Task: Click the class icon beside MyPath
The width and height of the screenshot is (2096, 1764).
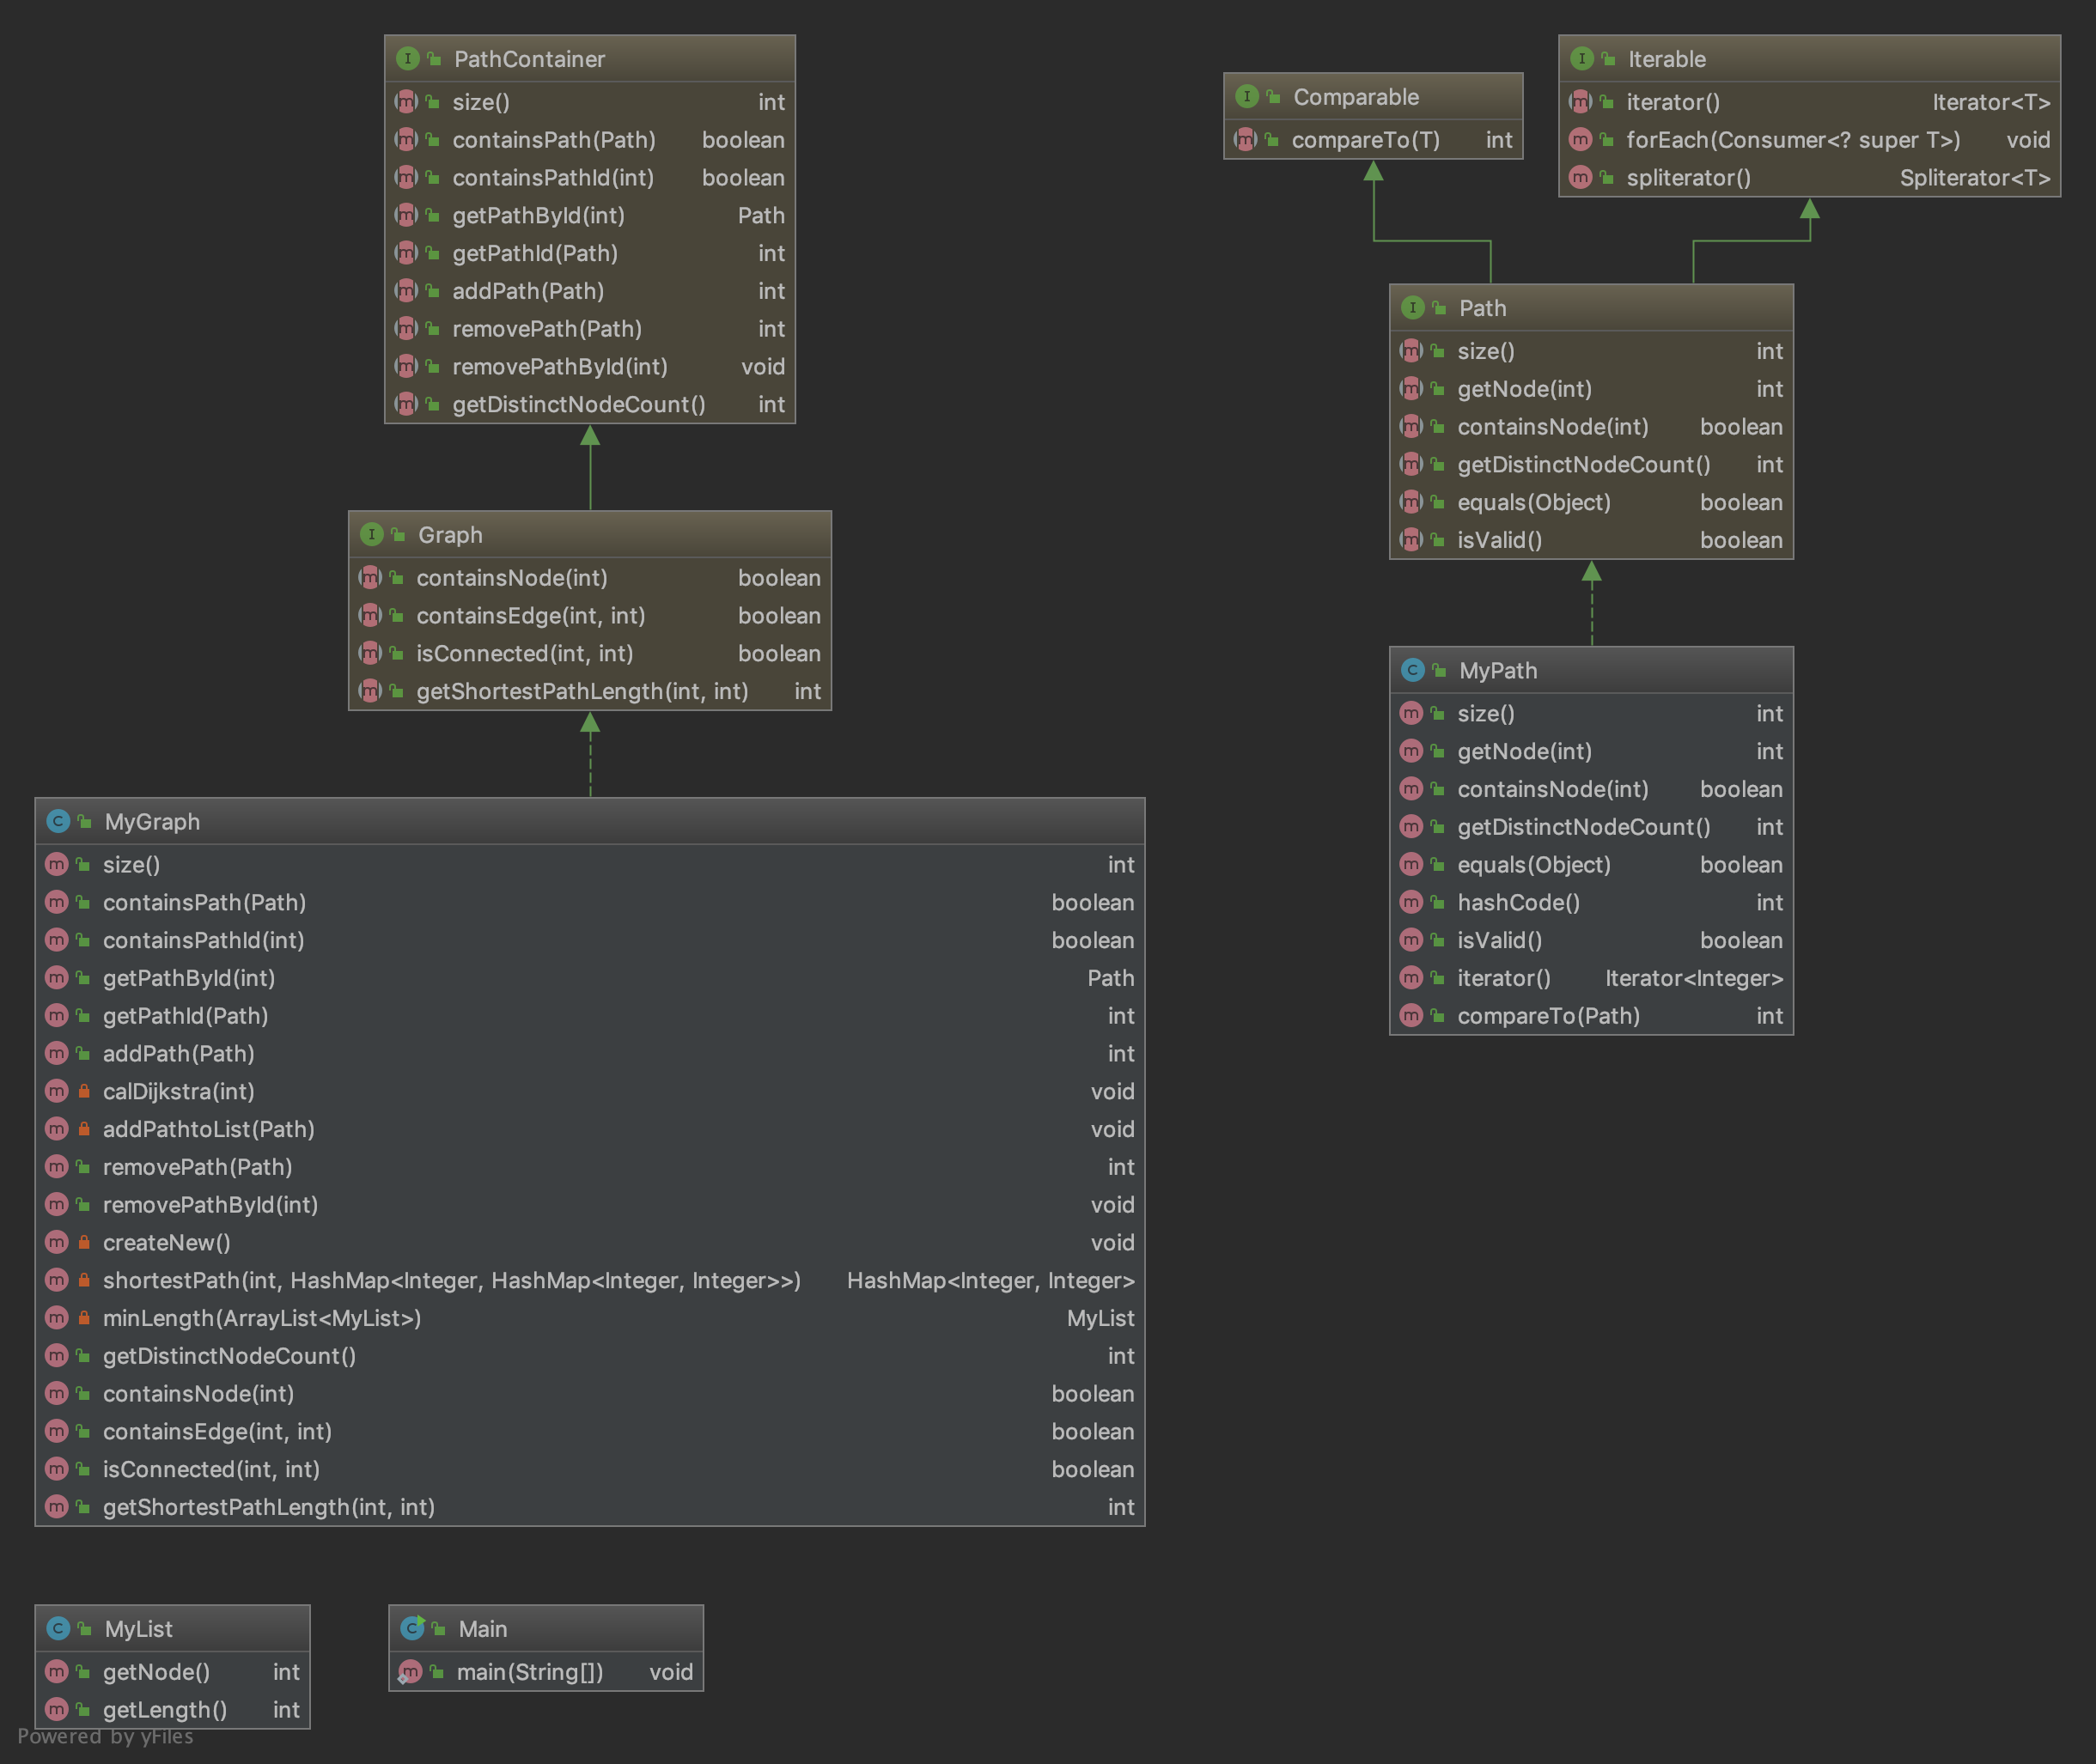Action: click(x=1412, y=670)
